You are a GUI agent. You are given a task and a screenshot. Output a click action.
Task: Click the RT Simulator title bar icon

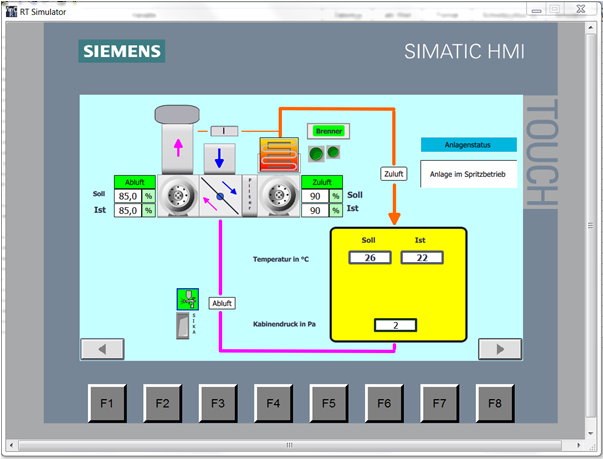coord(12,11)
